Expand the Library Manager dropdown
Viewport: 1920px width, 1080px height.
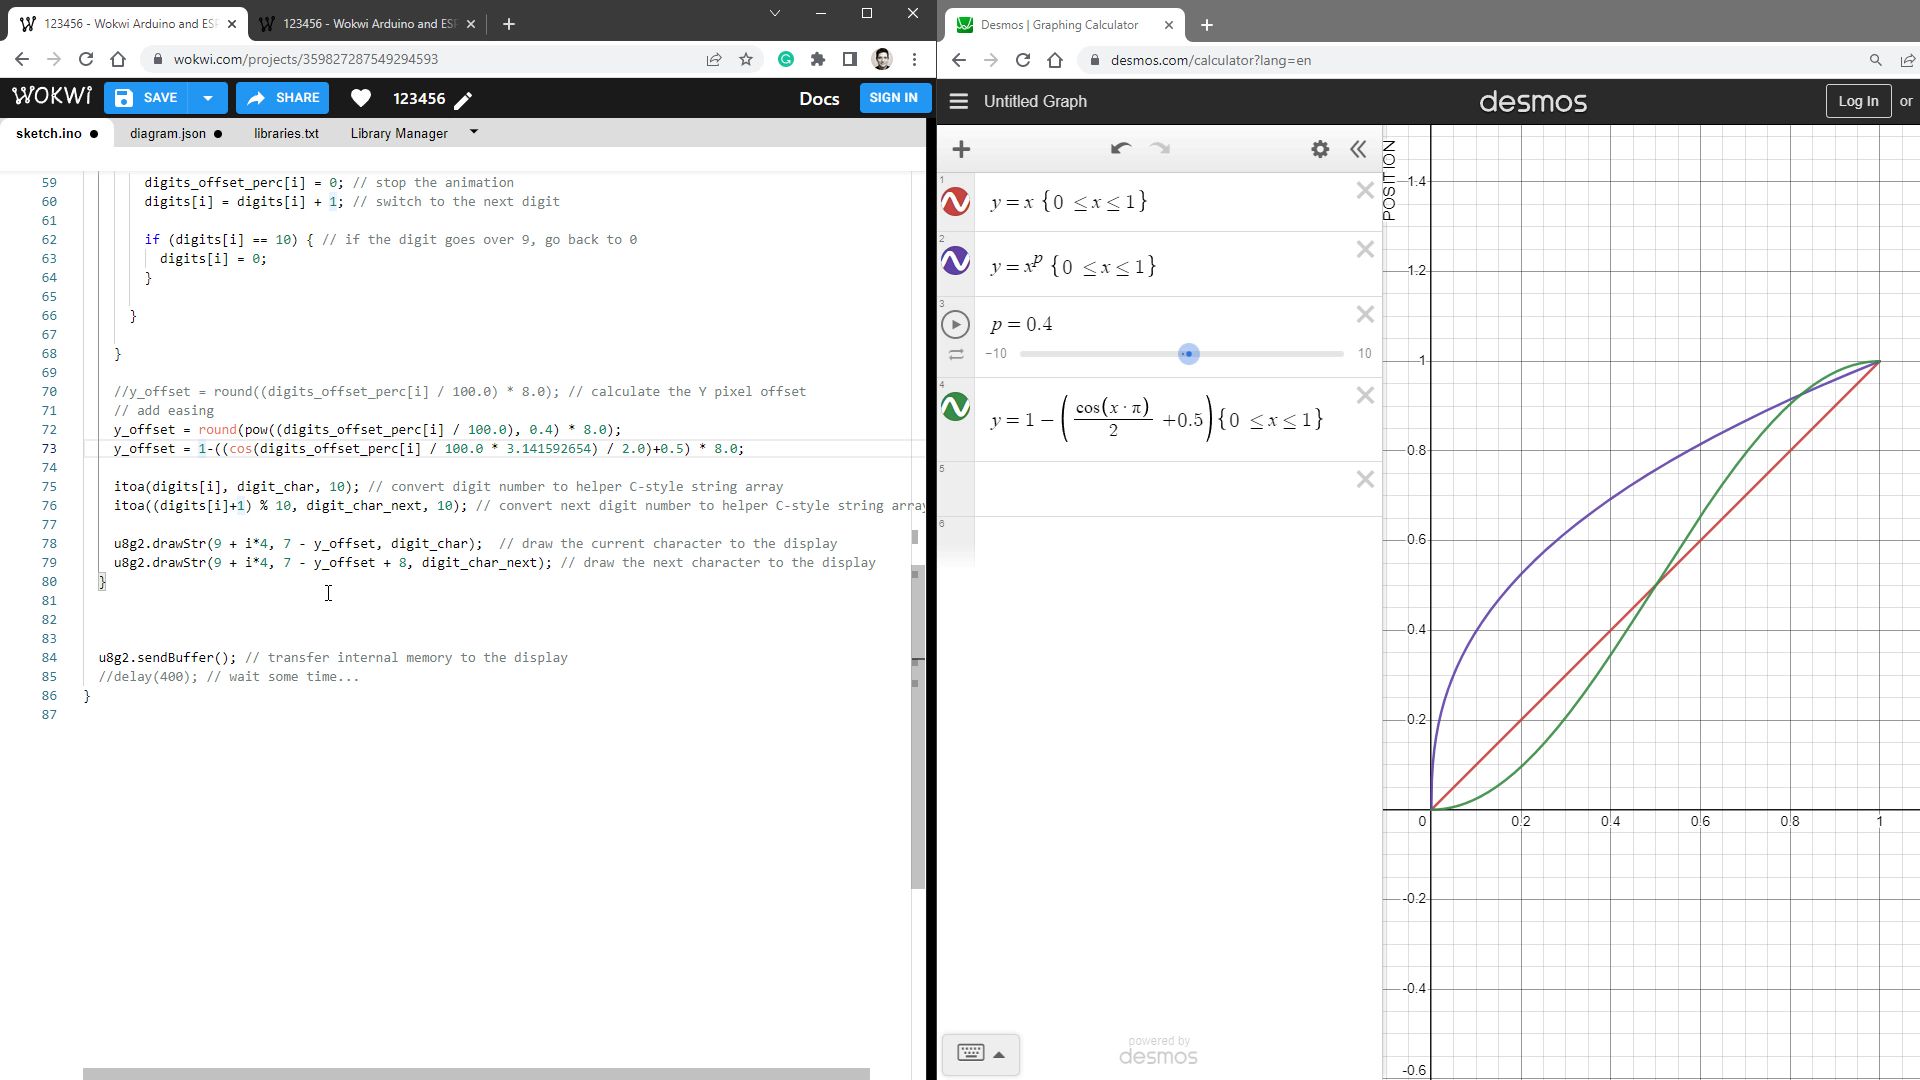[475, 132]
